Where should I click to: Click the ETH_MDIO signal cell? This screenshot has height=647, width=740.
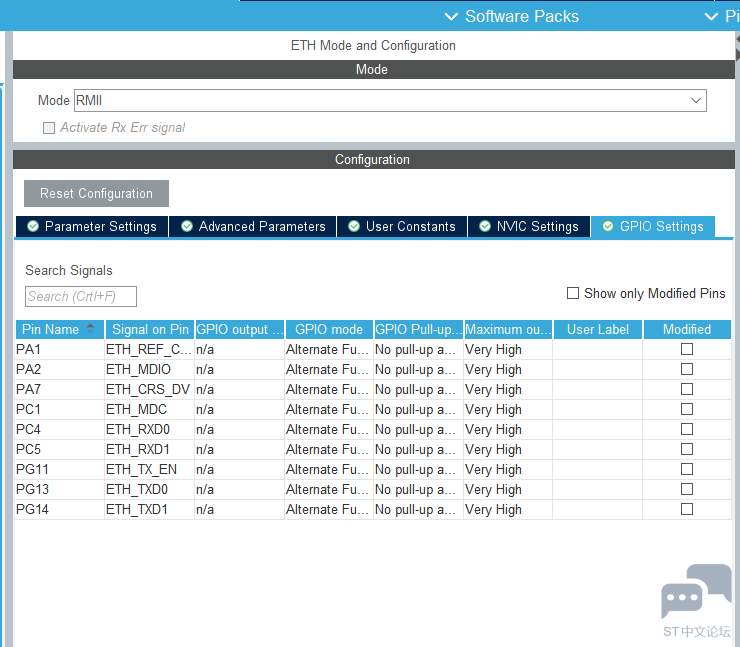click(149, 370)
